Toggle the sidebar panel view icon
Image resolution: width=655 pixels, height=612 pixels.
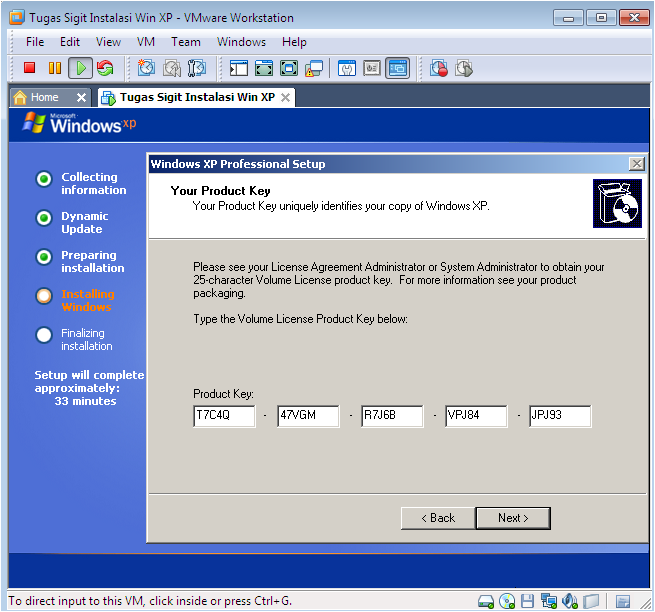239,68
